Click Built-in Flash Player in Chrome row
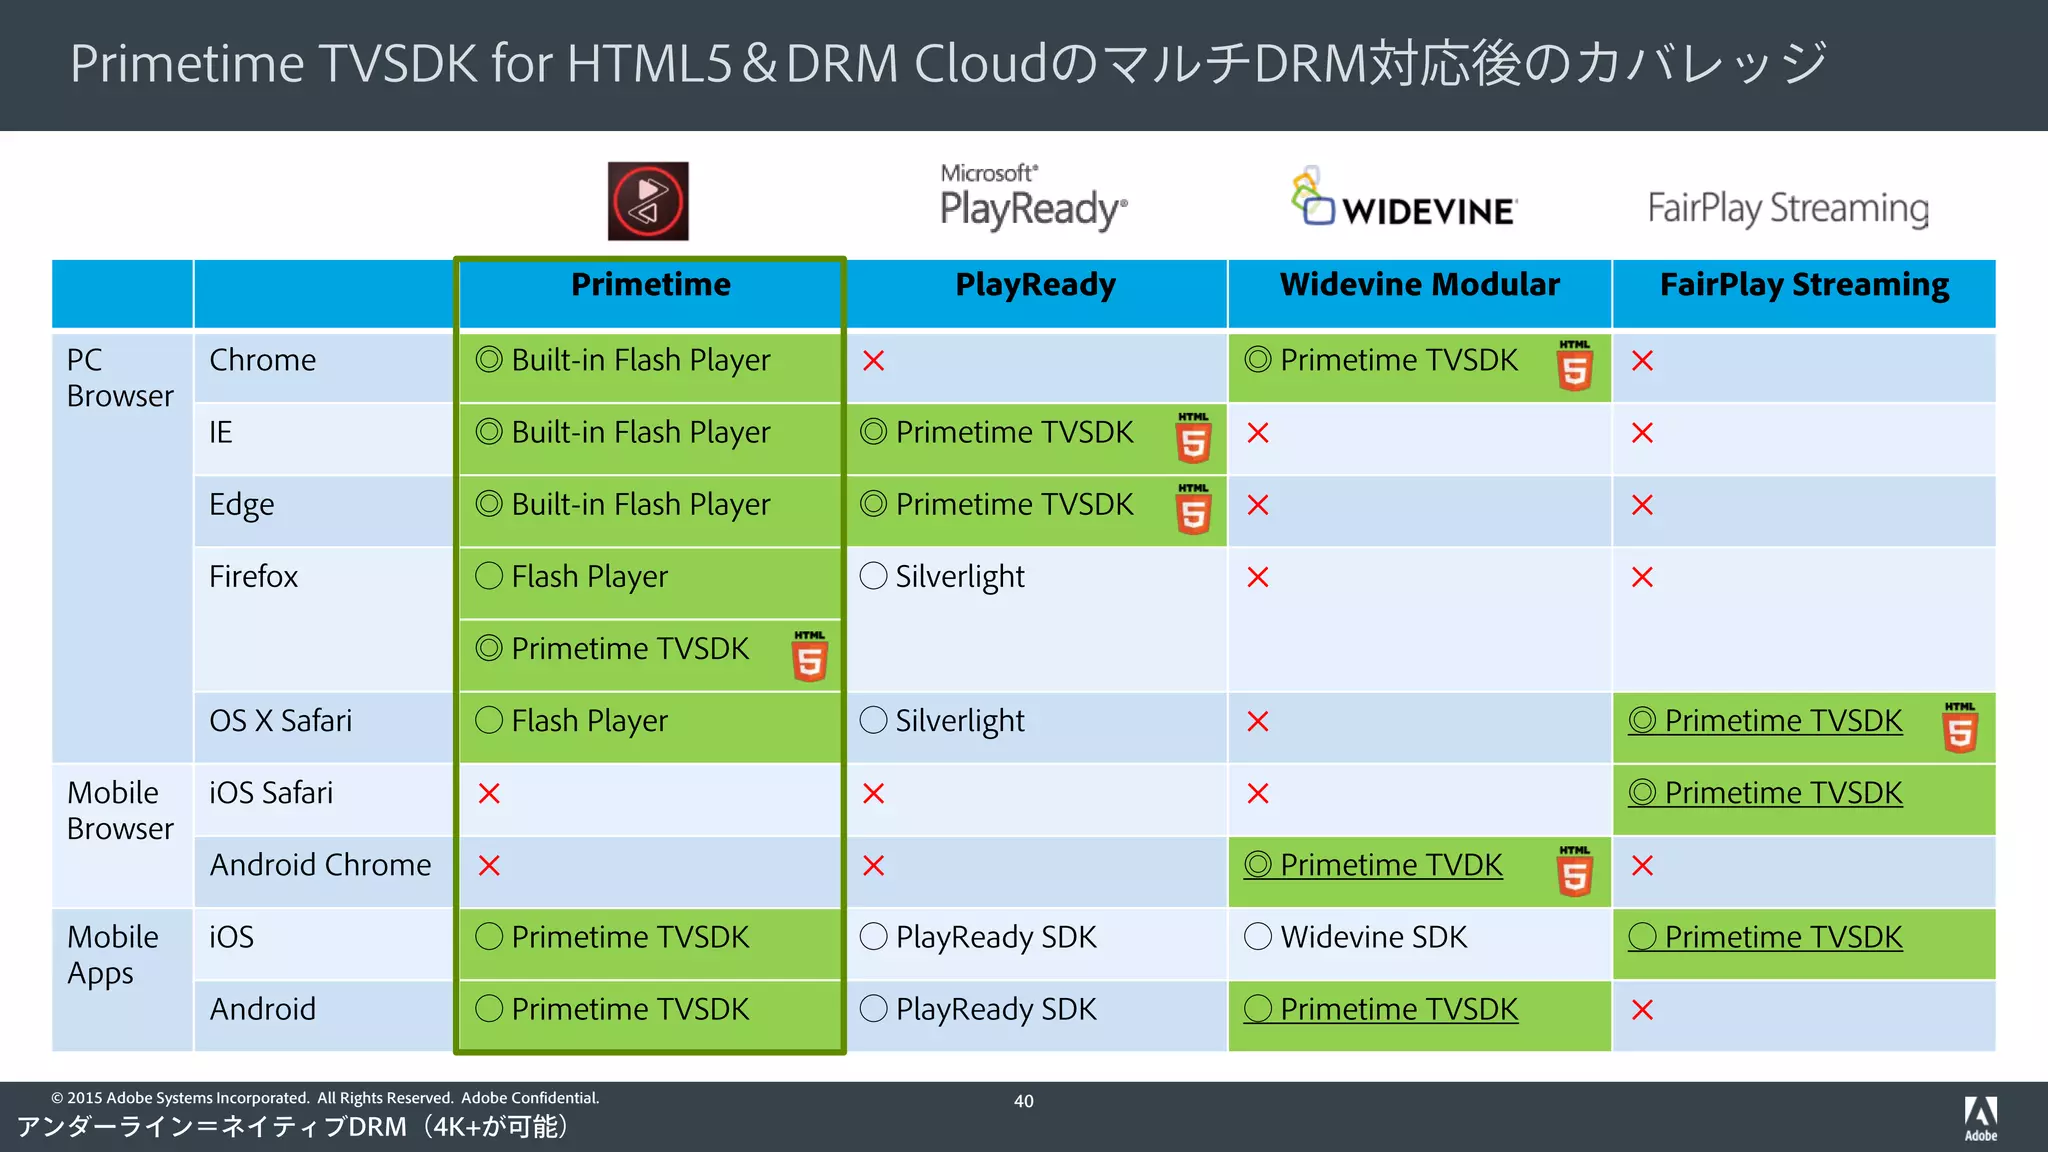This screenshot has width=2048, height=1152. [x=641, y=360]
